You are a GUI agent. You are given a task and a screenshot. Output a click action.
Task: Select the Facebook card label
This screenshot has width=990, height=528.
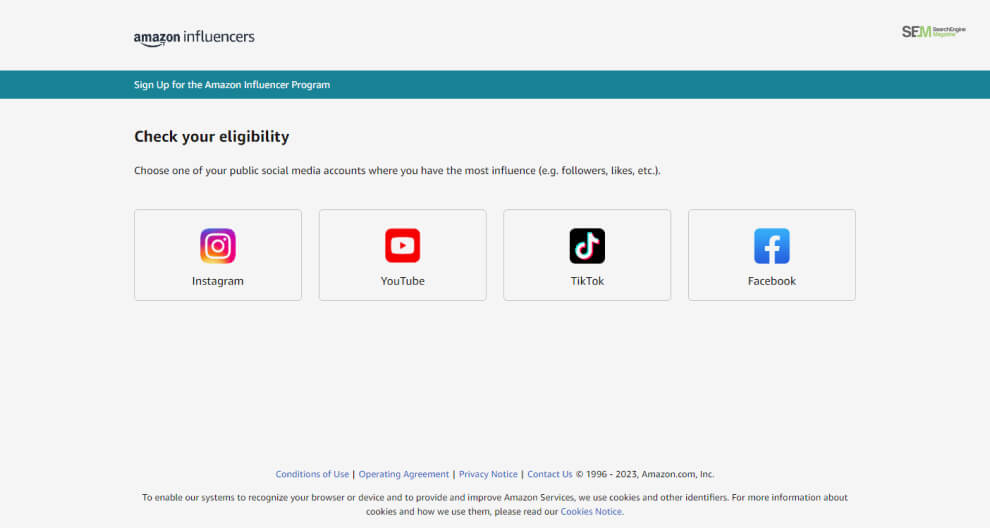tap(772, 281)
